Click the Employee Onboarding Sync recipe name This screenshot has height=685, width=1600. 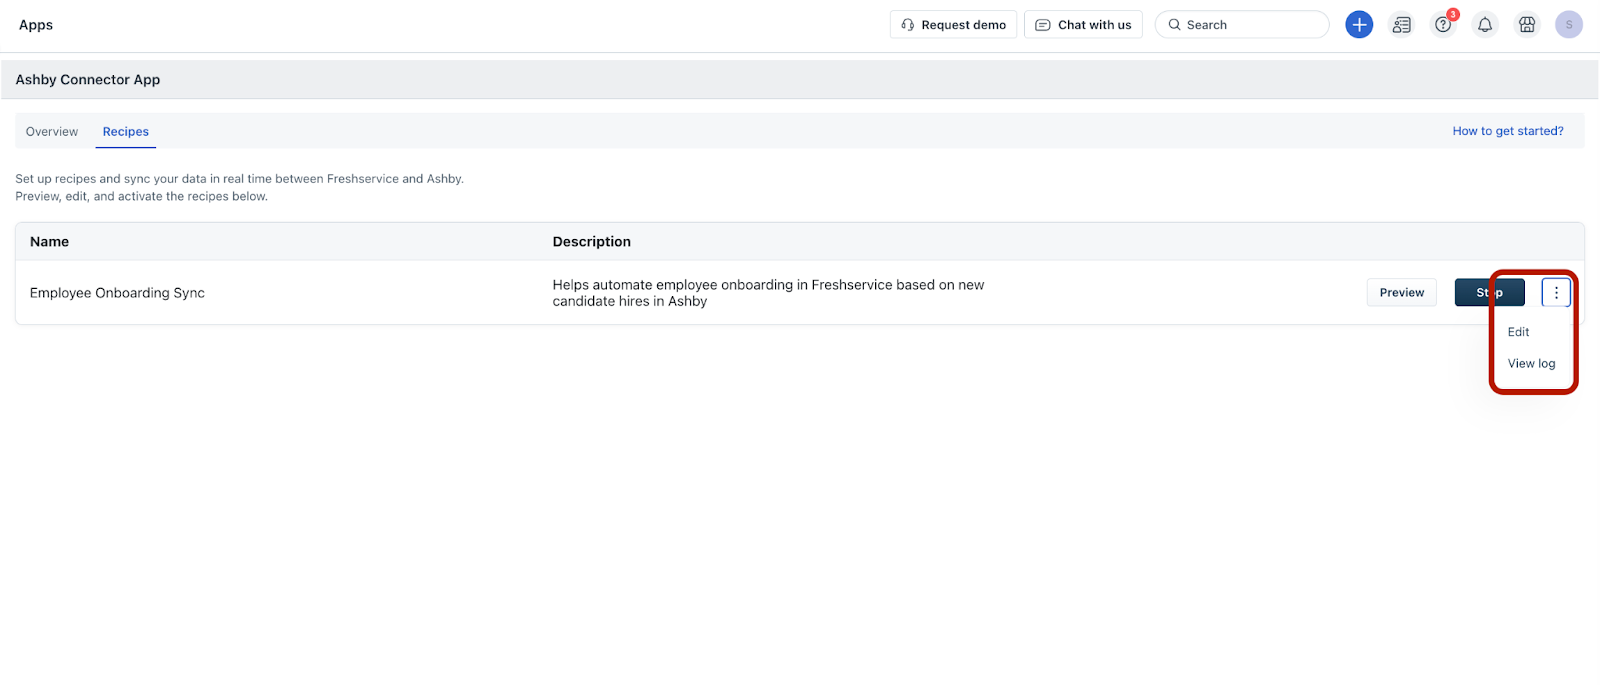(117, 293)
